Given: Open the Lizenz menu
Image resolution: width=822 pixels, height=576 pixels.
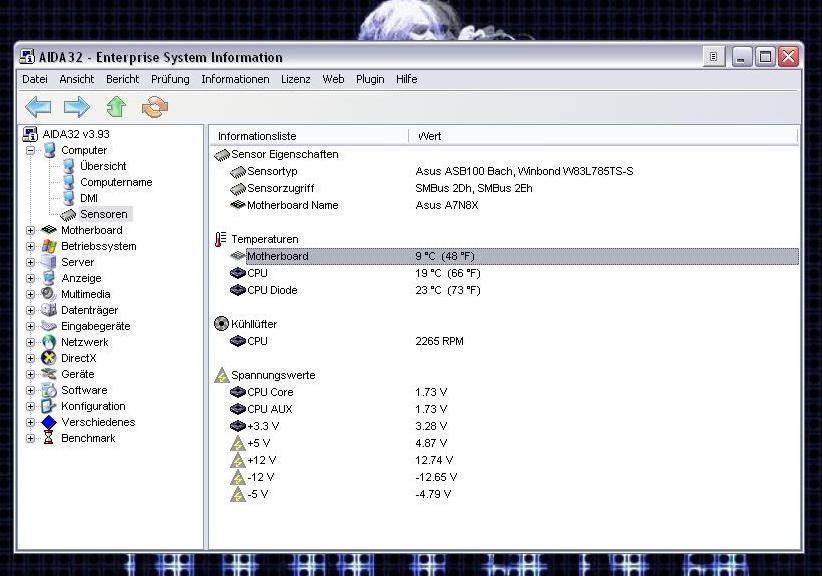Looking at the screenshot, I should (296, 79).
